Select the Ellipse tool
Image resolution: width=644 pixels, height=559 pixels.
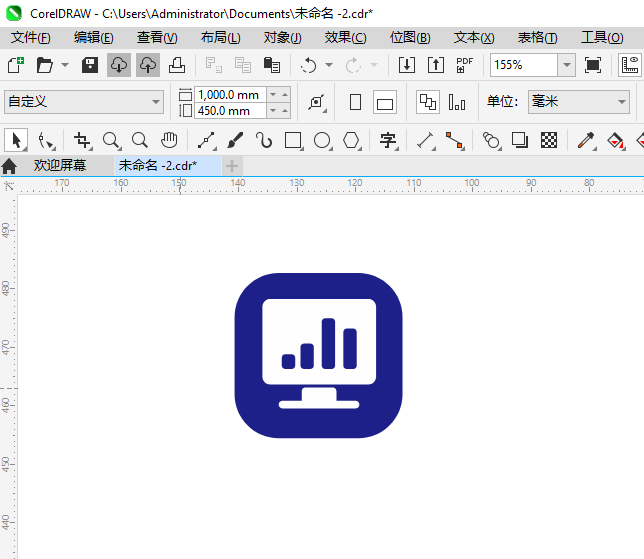322,140
